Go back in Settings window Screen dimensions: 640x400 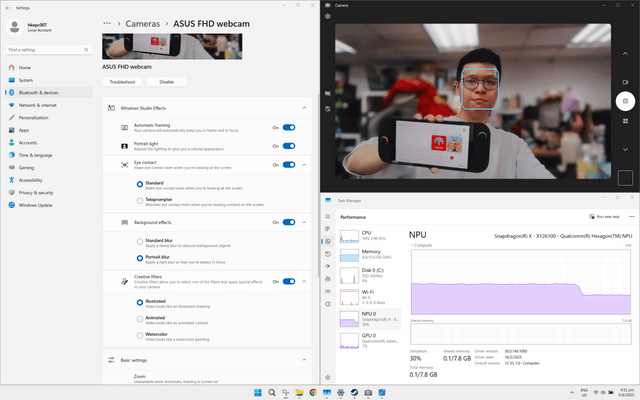[x=8, y=8]
